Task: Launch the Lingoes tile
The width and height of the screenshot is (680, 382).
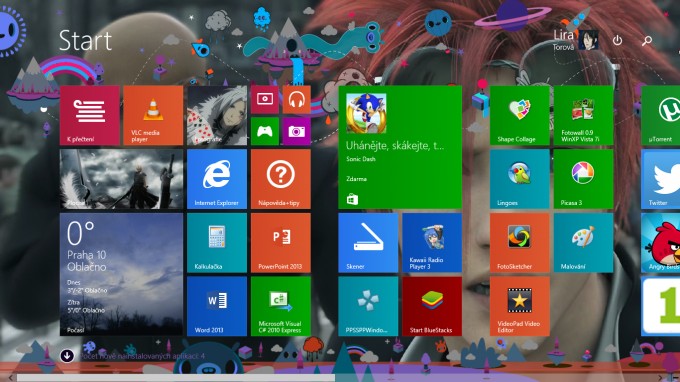Action: (520, 179)
